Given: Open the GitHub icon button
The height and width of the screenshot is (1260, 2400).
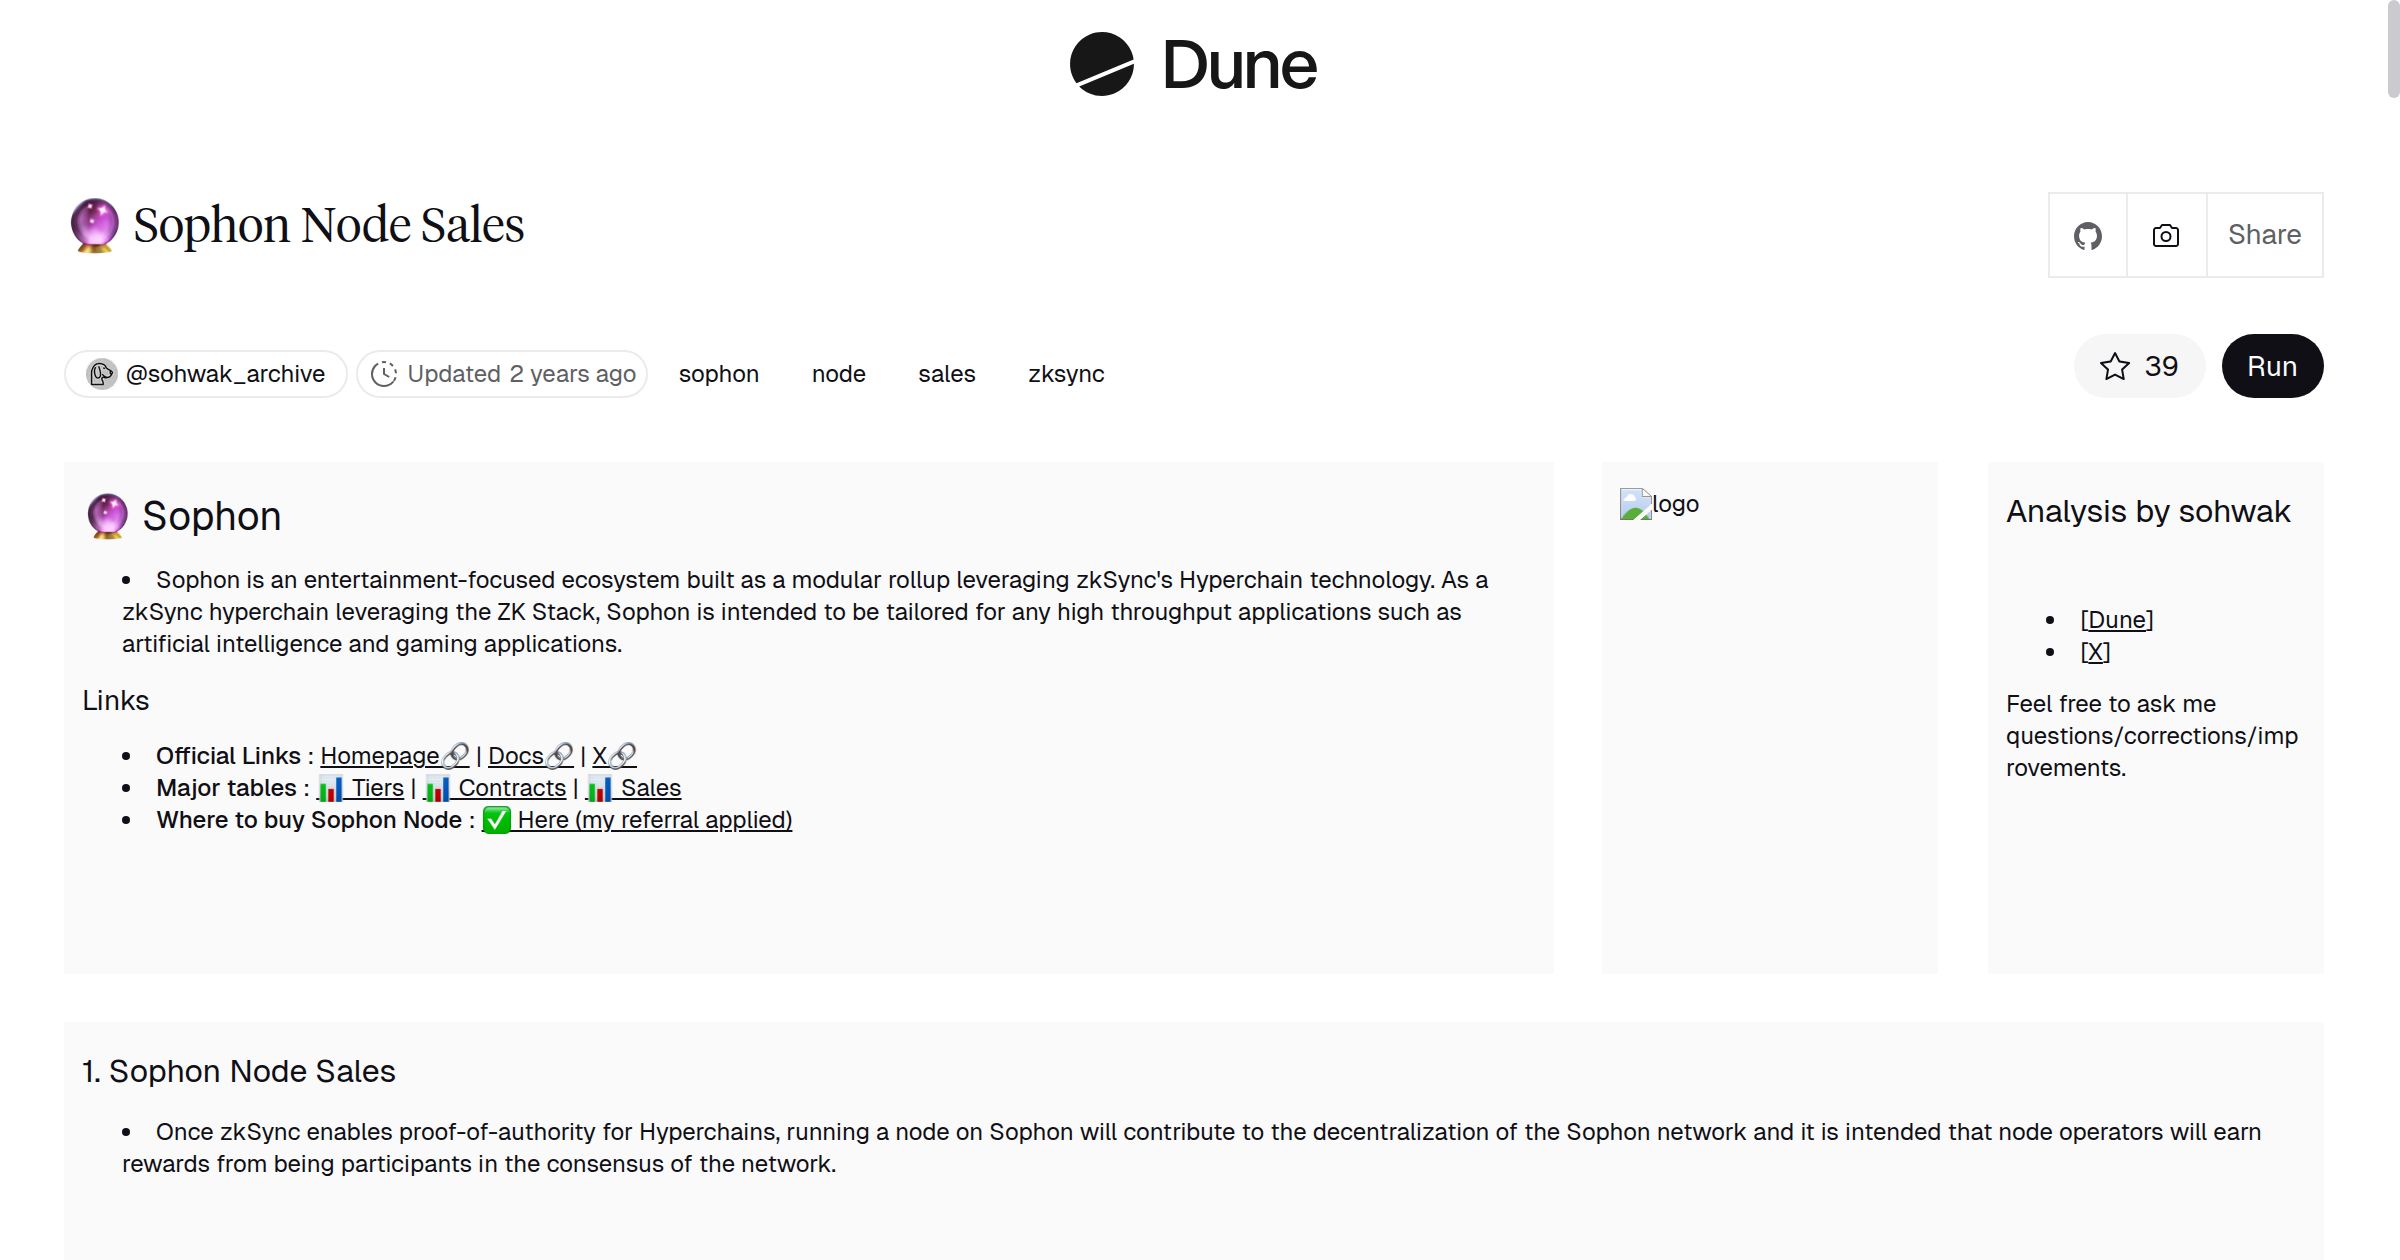Looking at the screenshot, I should [x=2087, y=236].
